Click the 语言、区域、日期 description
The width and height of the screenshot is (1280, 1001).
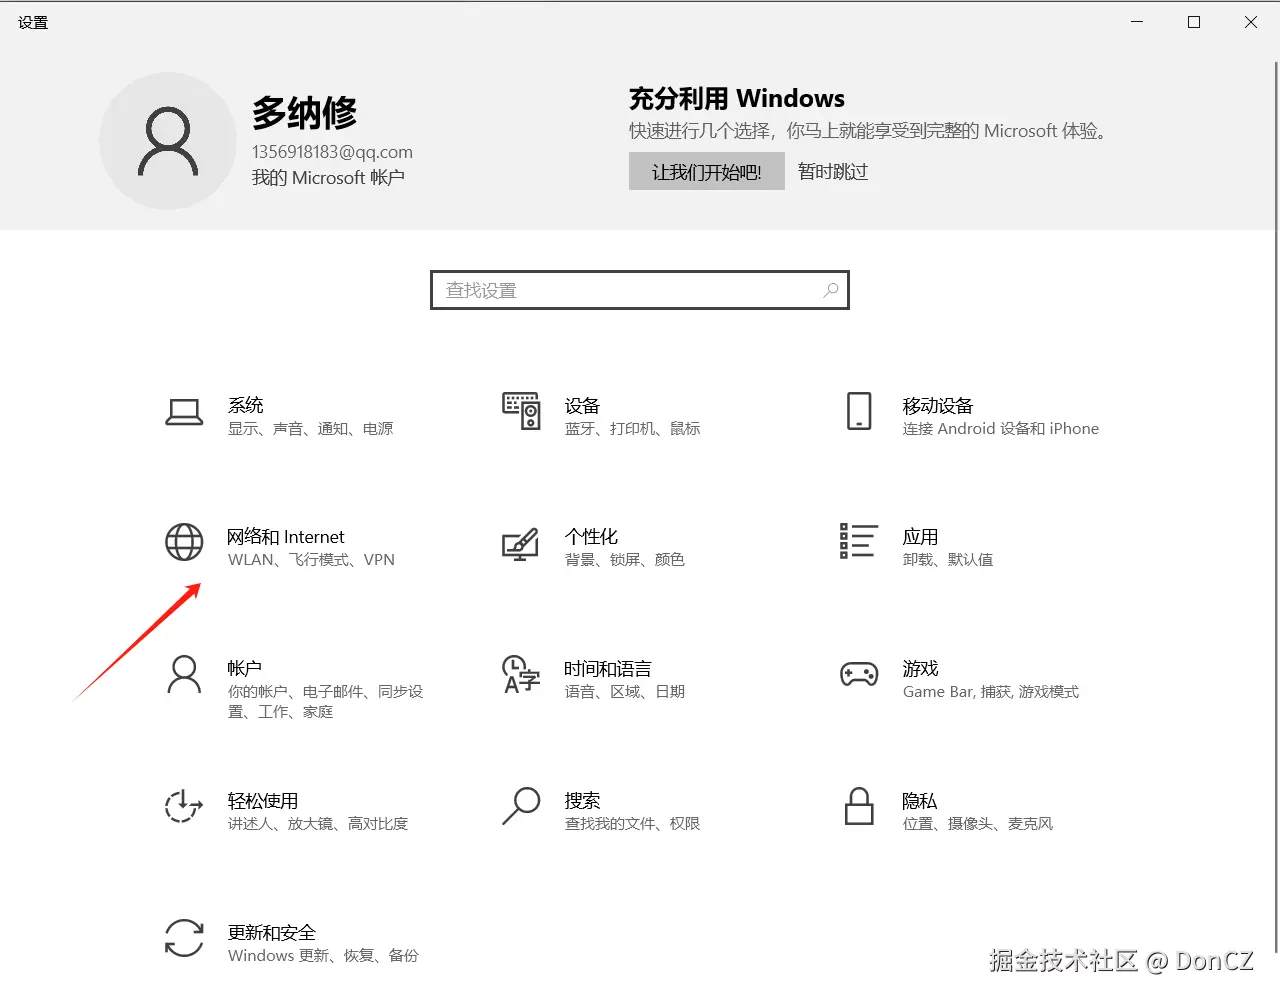625,692
